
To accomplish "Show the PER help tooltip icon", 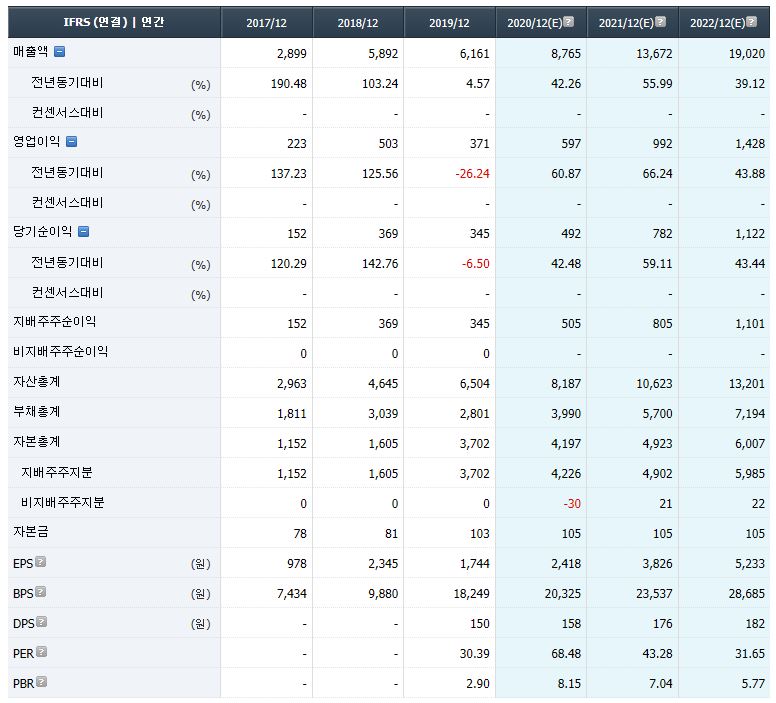I will 42,652.
